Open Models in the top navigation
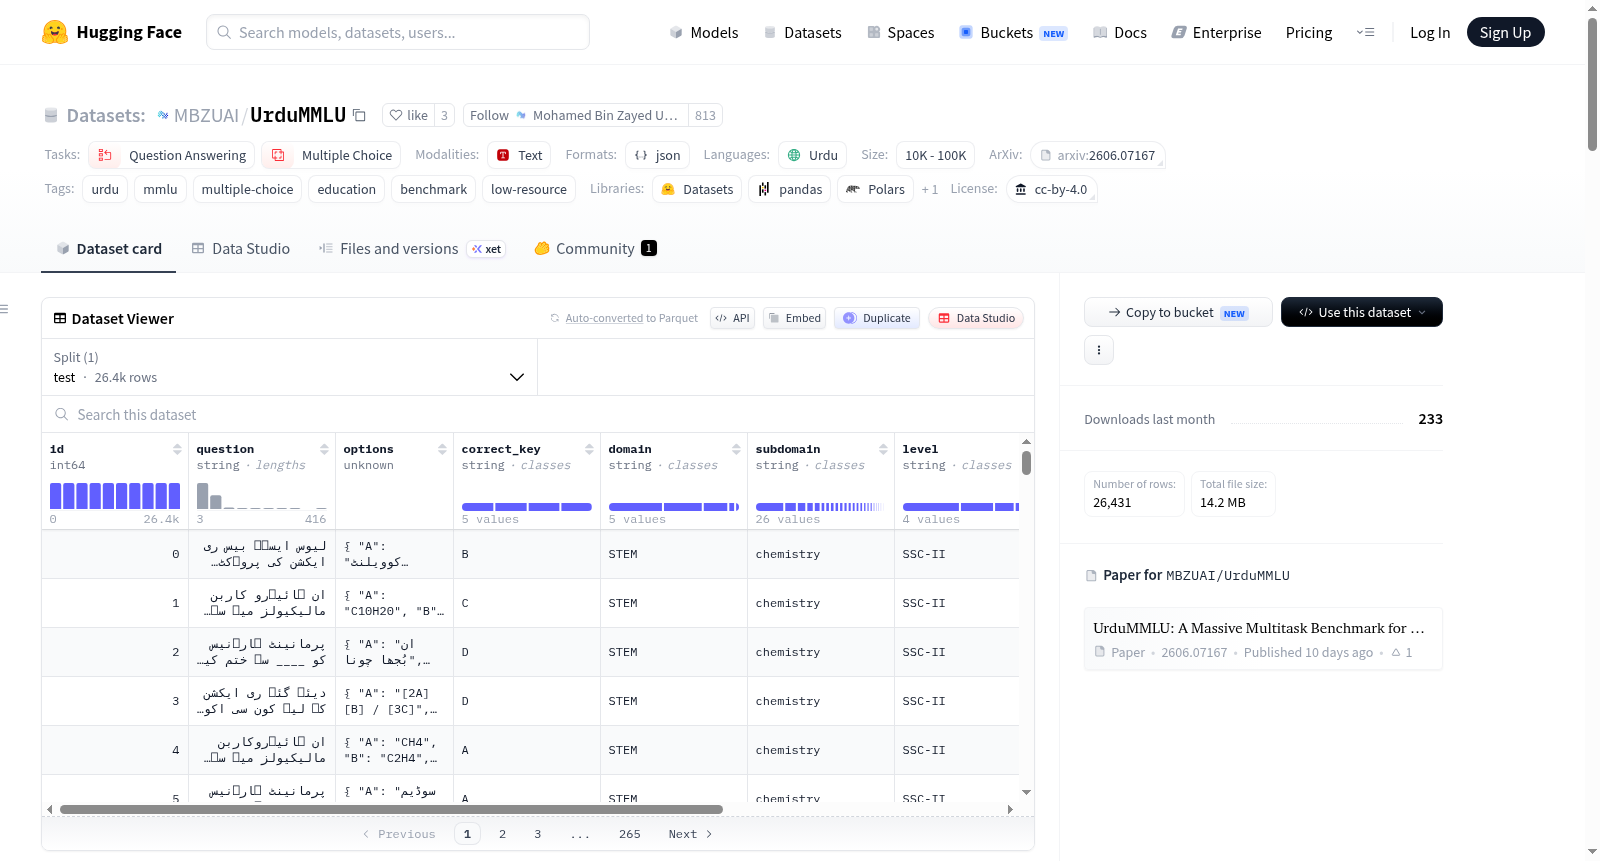Image resolution: width=1600 pixels, height=861 pixels. (x=703, y=32)
